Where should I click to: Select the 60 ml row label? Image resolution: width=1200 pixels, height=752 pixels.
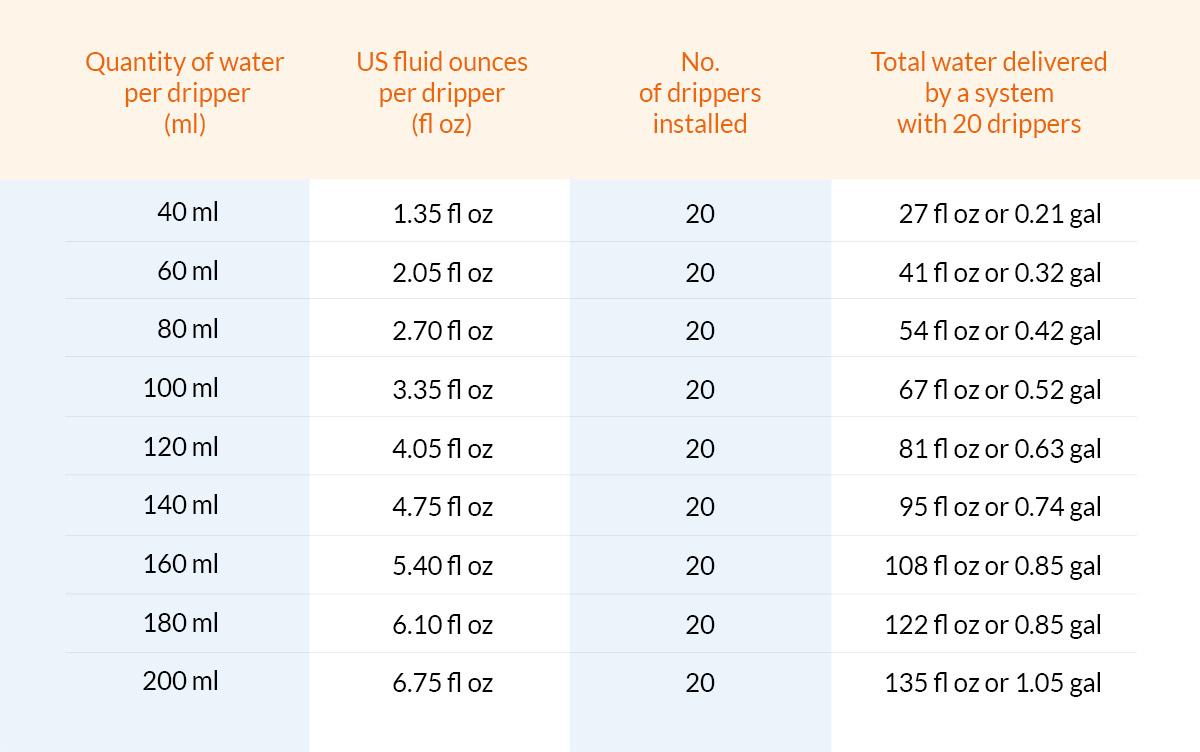point(188,271)
